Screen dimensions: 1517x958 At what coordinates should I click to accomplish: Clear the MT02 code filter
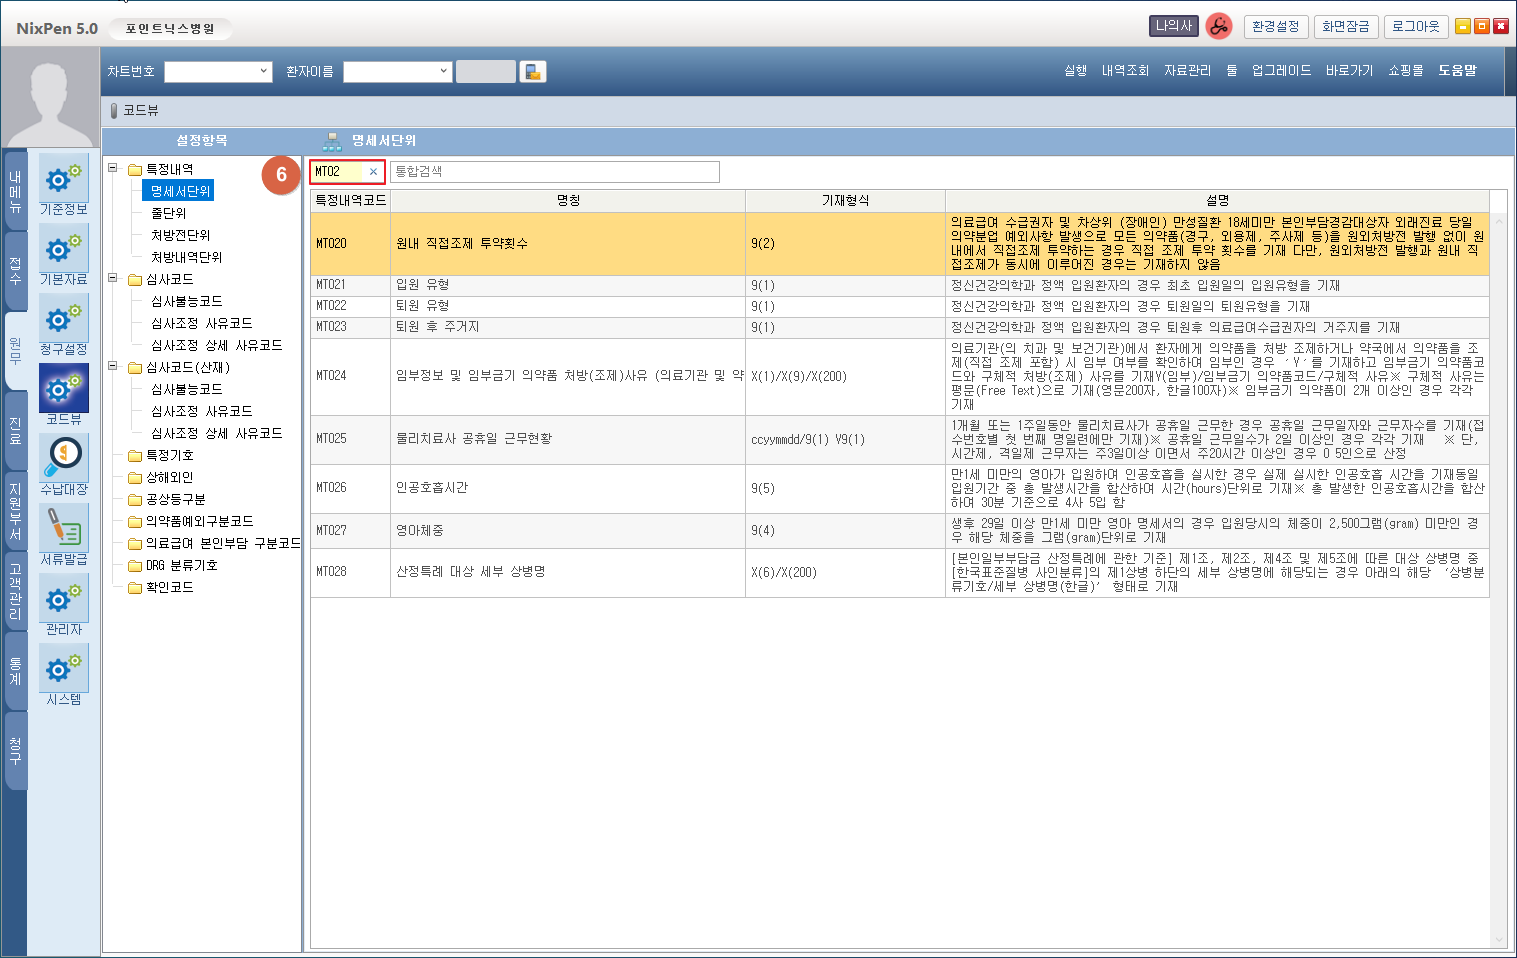(373, 172)
